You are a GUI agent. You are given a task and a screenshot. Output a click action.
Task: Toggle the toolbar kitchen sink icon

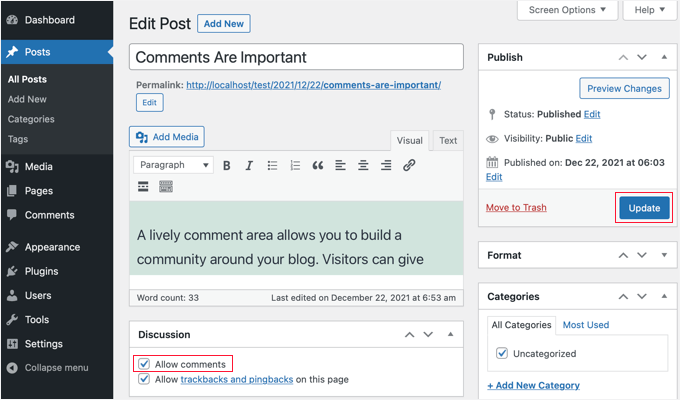[x=166, y=187]
